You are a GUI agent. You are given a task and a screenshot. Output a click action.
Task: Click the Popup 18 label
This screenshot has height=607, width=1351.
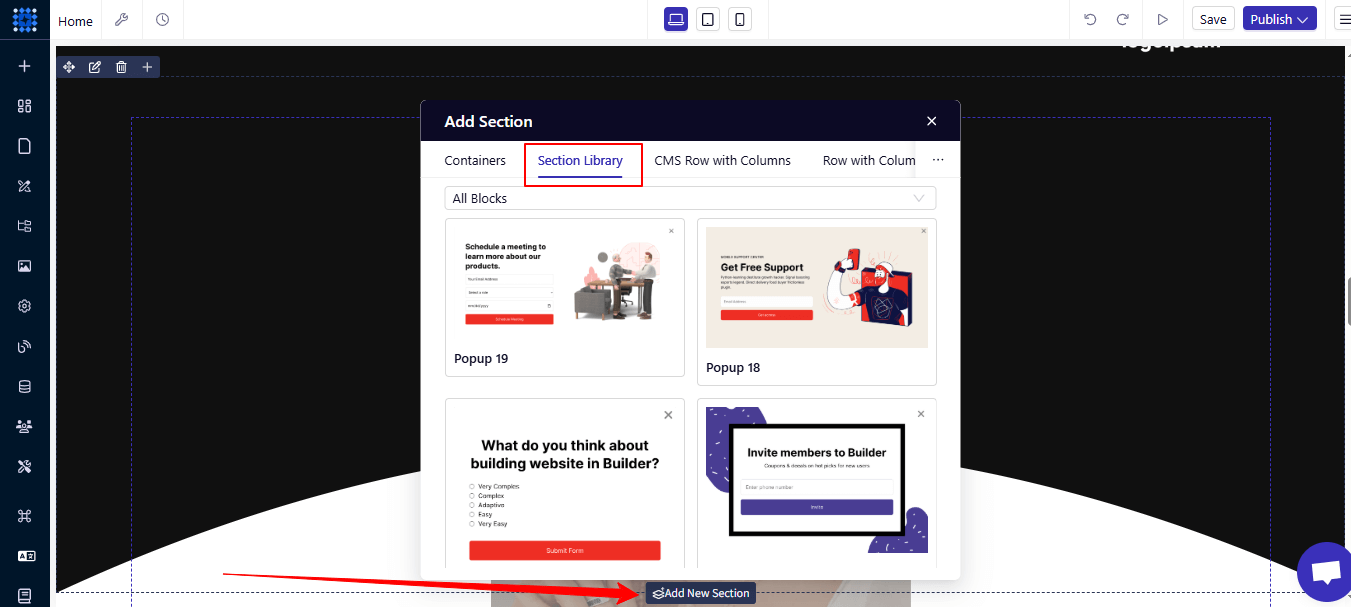click(733, 368)
